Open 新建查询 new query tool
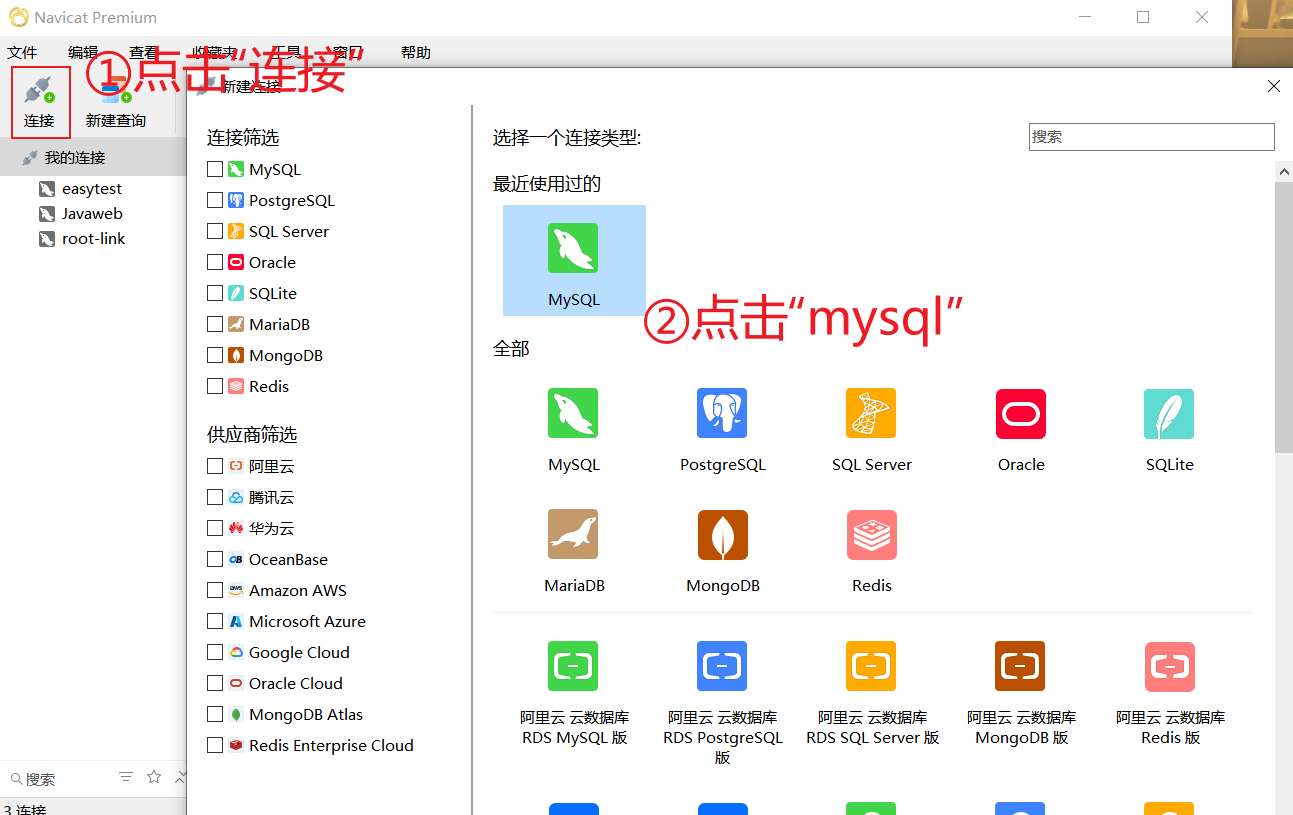 point(116,103)
